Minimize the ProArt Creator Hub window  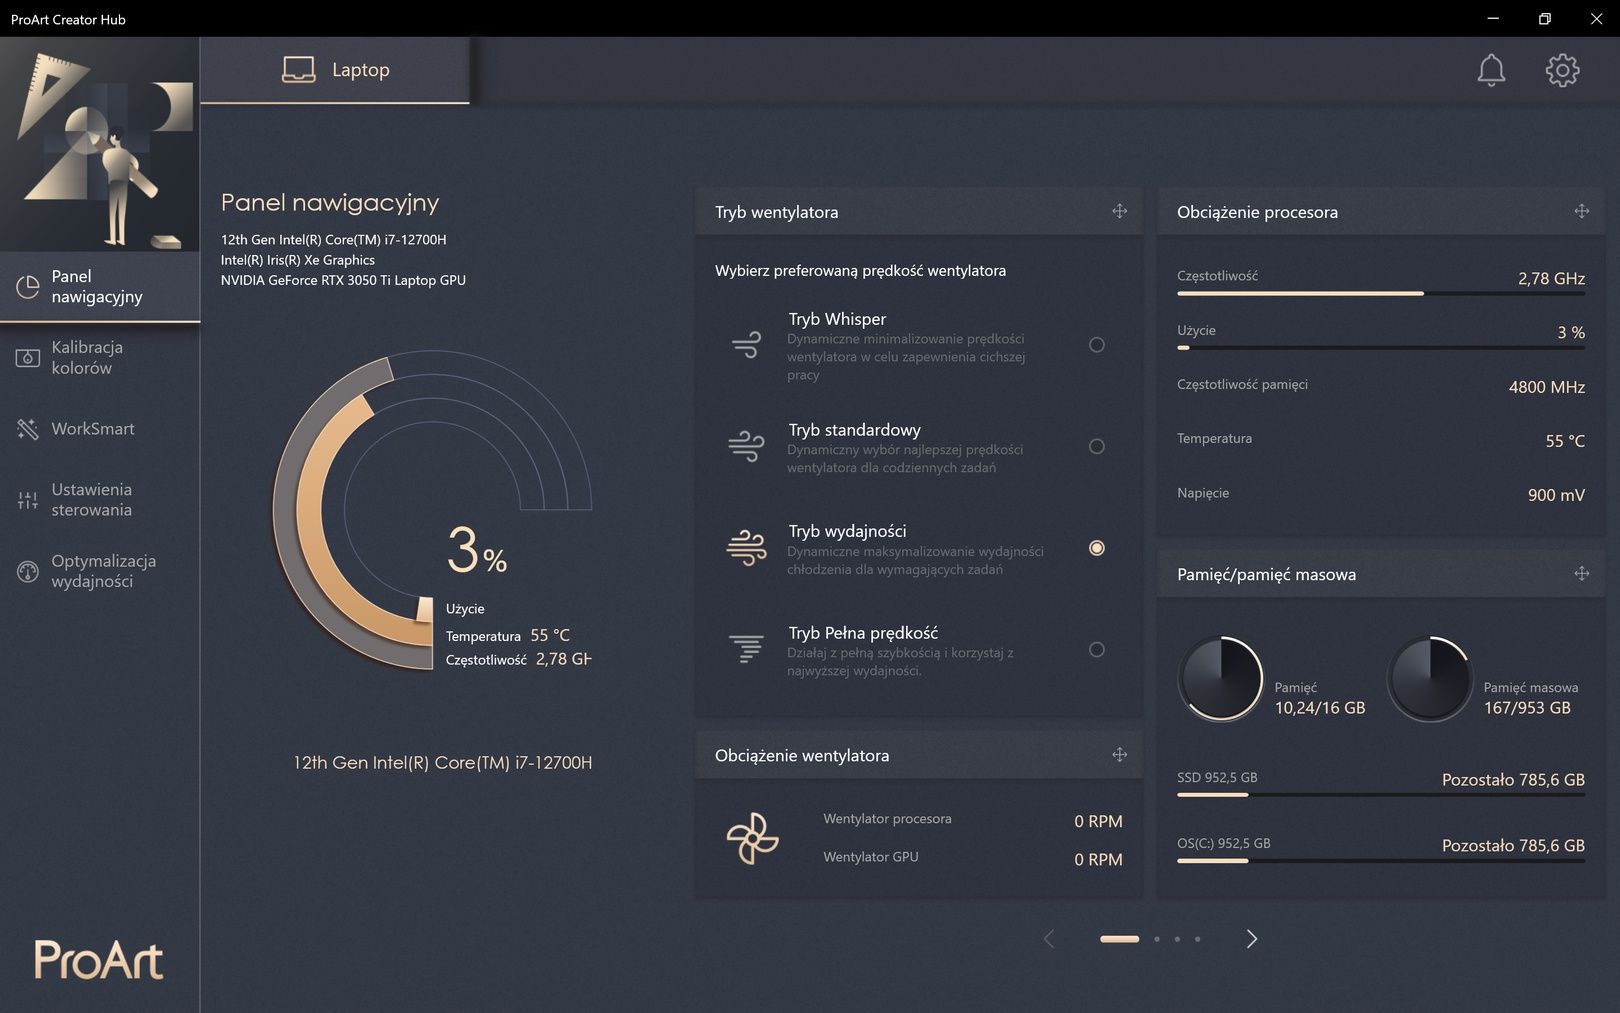1493,19
